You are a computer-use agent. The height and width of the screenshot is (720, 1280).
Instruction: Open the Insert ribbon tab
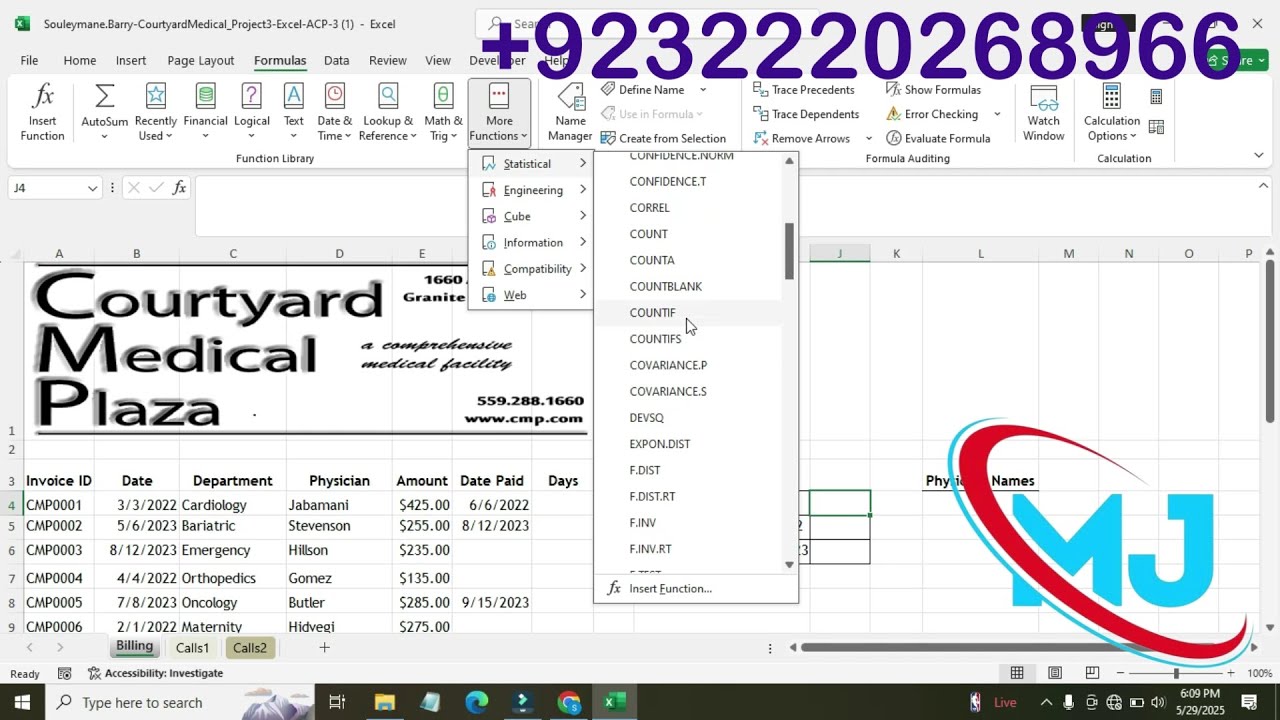(131, 61)
